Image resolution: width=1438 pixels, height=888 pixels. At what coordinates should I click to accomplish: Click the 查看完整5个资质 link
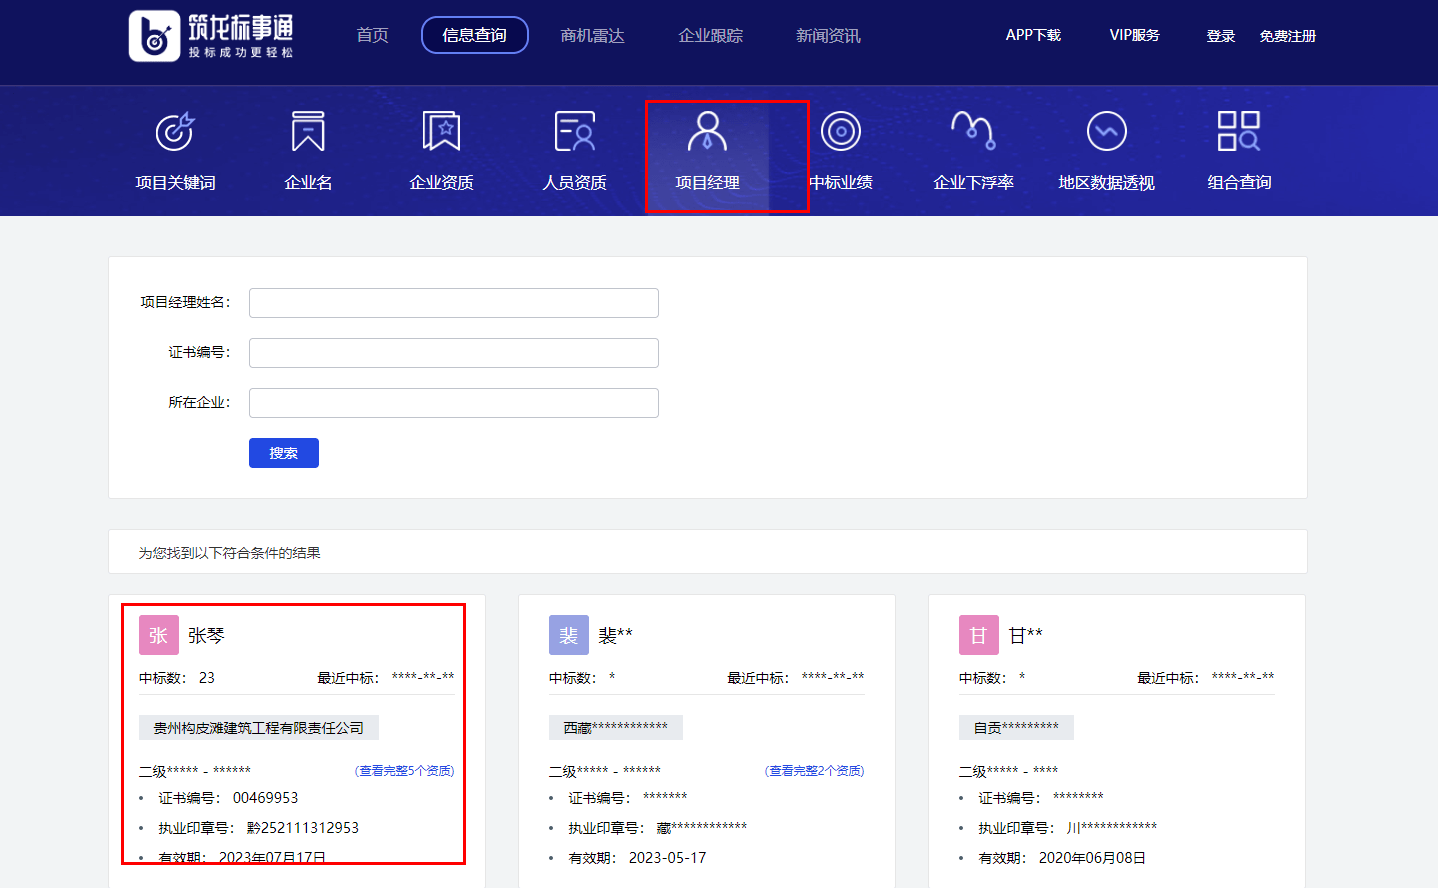pyautogui.click(x=404, y=771)
